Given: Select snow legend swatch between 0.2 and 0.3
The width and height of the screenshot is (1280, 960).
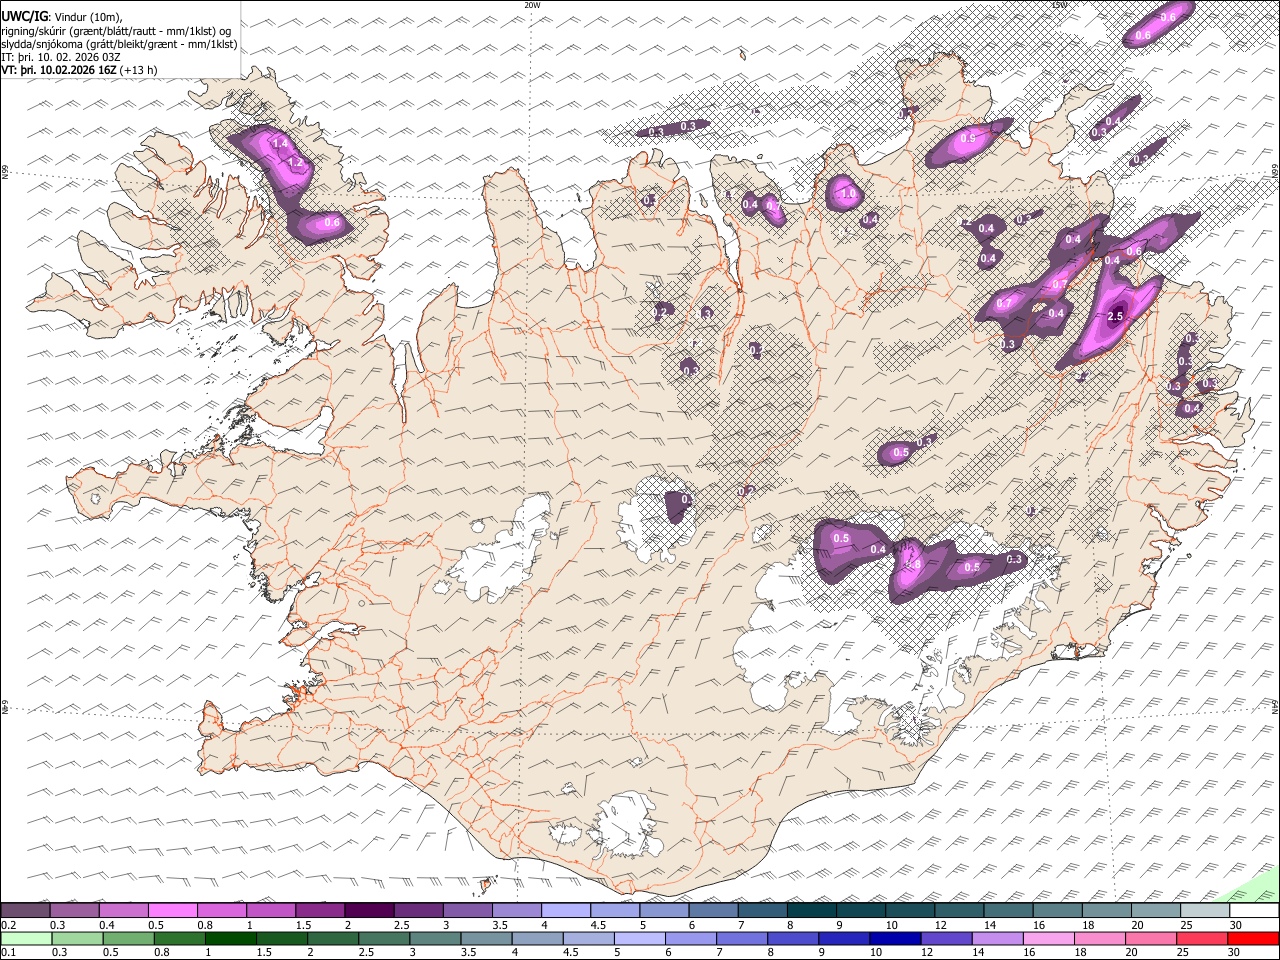Looking at the screenshot, I should (x=25, y=911).
